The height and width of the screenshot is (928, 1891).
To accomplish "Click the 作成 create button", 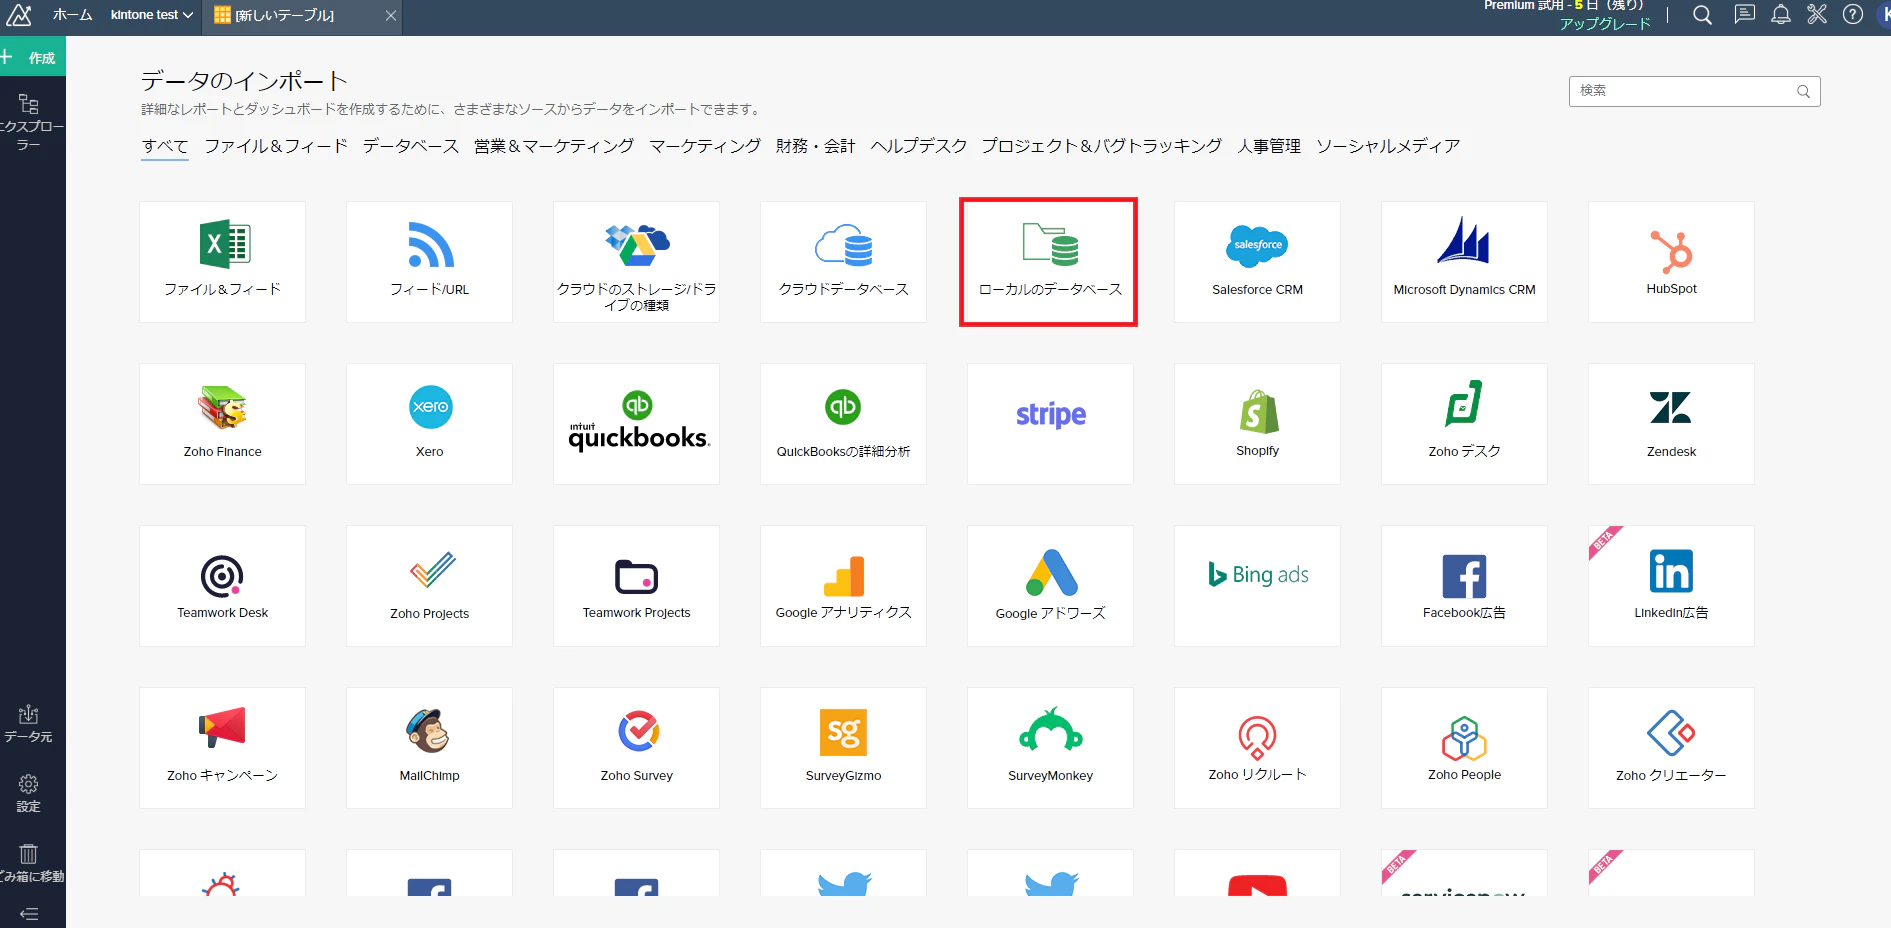I will point(32,57).
